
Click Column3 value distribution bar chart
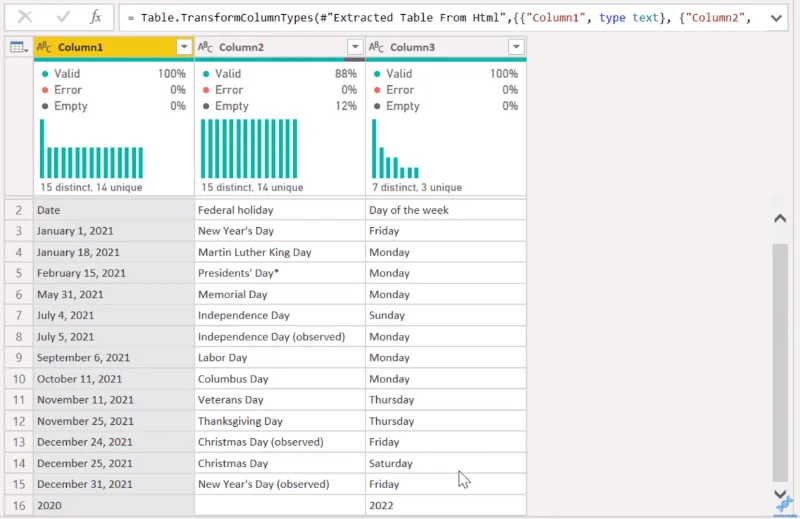(x=395, y=149)
